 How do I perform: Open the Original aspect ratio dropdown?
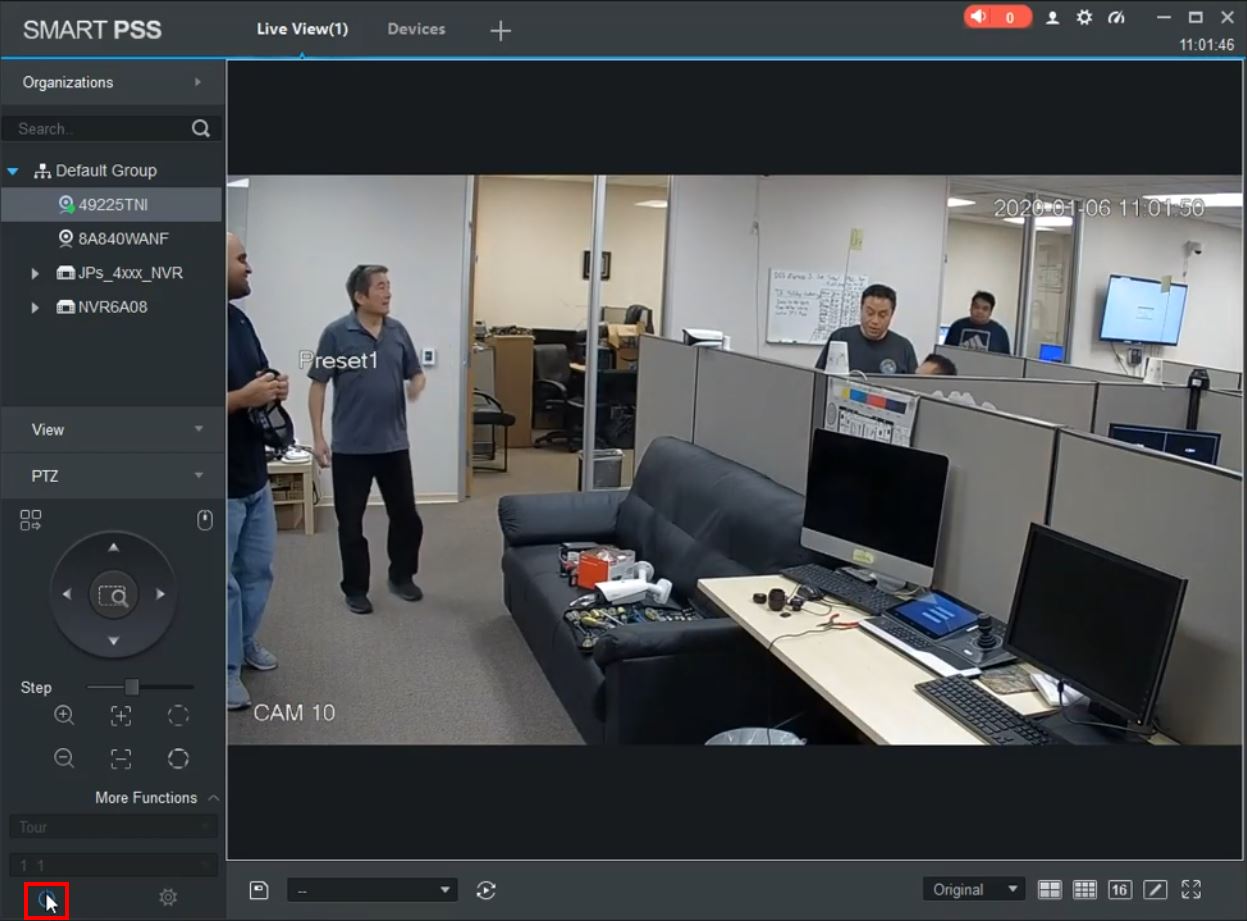974,889
